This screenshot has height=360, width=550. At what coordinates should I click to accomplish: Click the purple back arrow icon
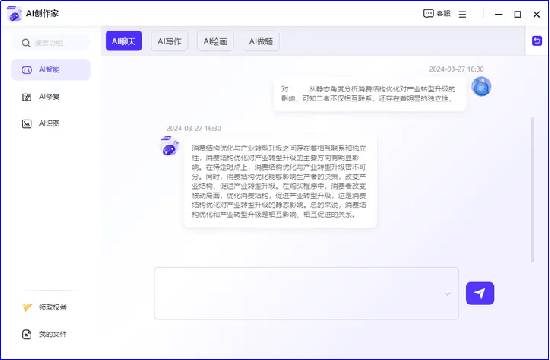(537, 41)
